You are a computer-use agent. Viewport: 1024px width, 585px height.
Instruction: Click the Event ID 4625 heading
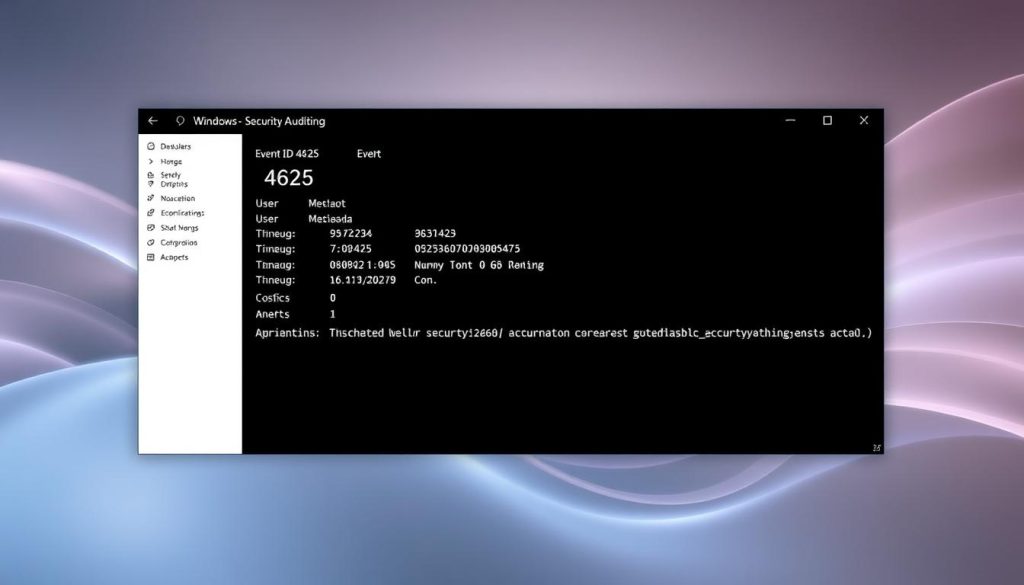coord(289,153)
